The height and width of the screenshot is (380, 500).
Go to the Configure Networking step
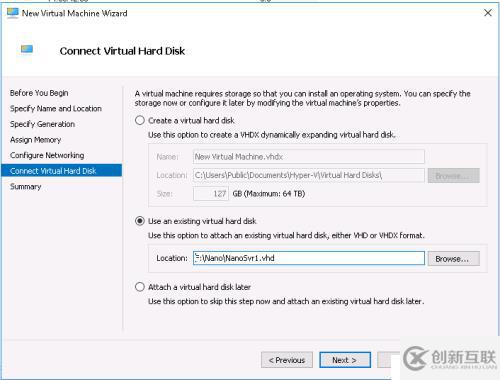point(47,155)
